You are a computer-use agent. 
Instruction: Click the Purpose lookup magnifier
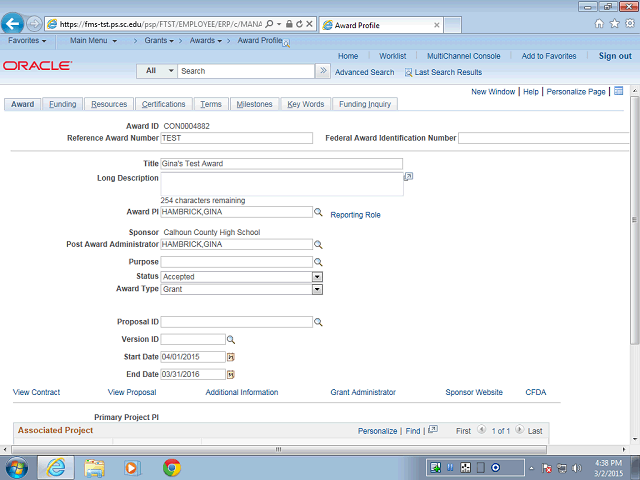point(318,262)
